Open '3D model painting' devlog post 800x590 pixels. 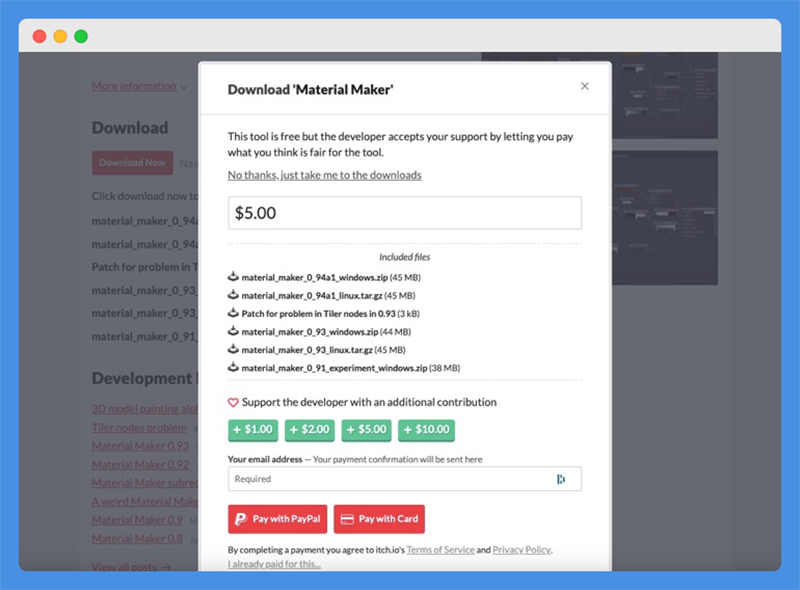[x=145, y=409]
